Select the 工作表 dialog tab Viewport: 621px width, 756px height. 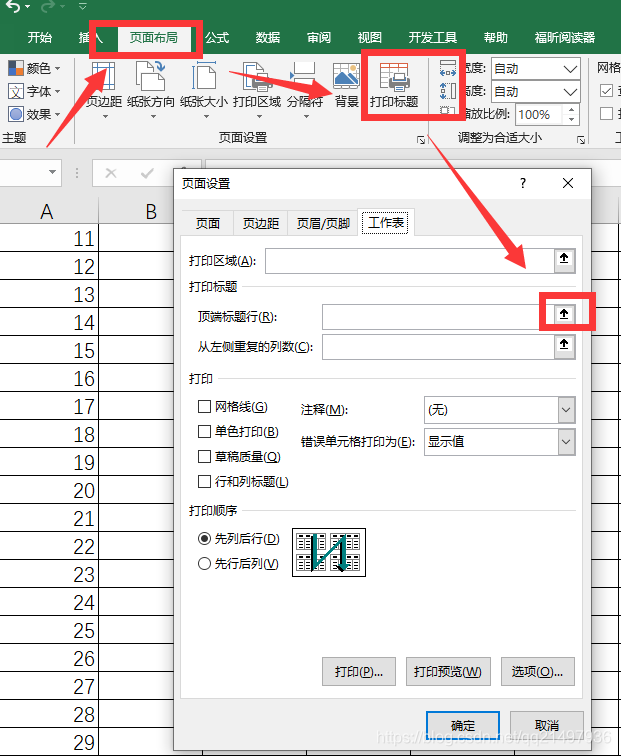pos(386,222)
